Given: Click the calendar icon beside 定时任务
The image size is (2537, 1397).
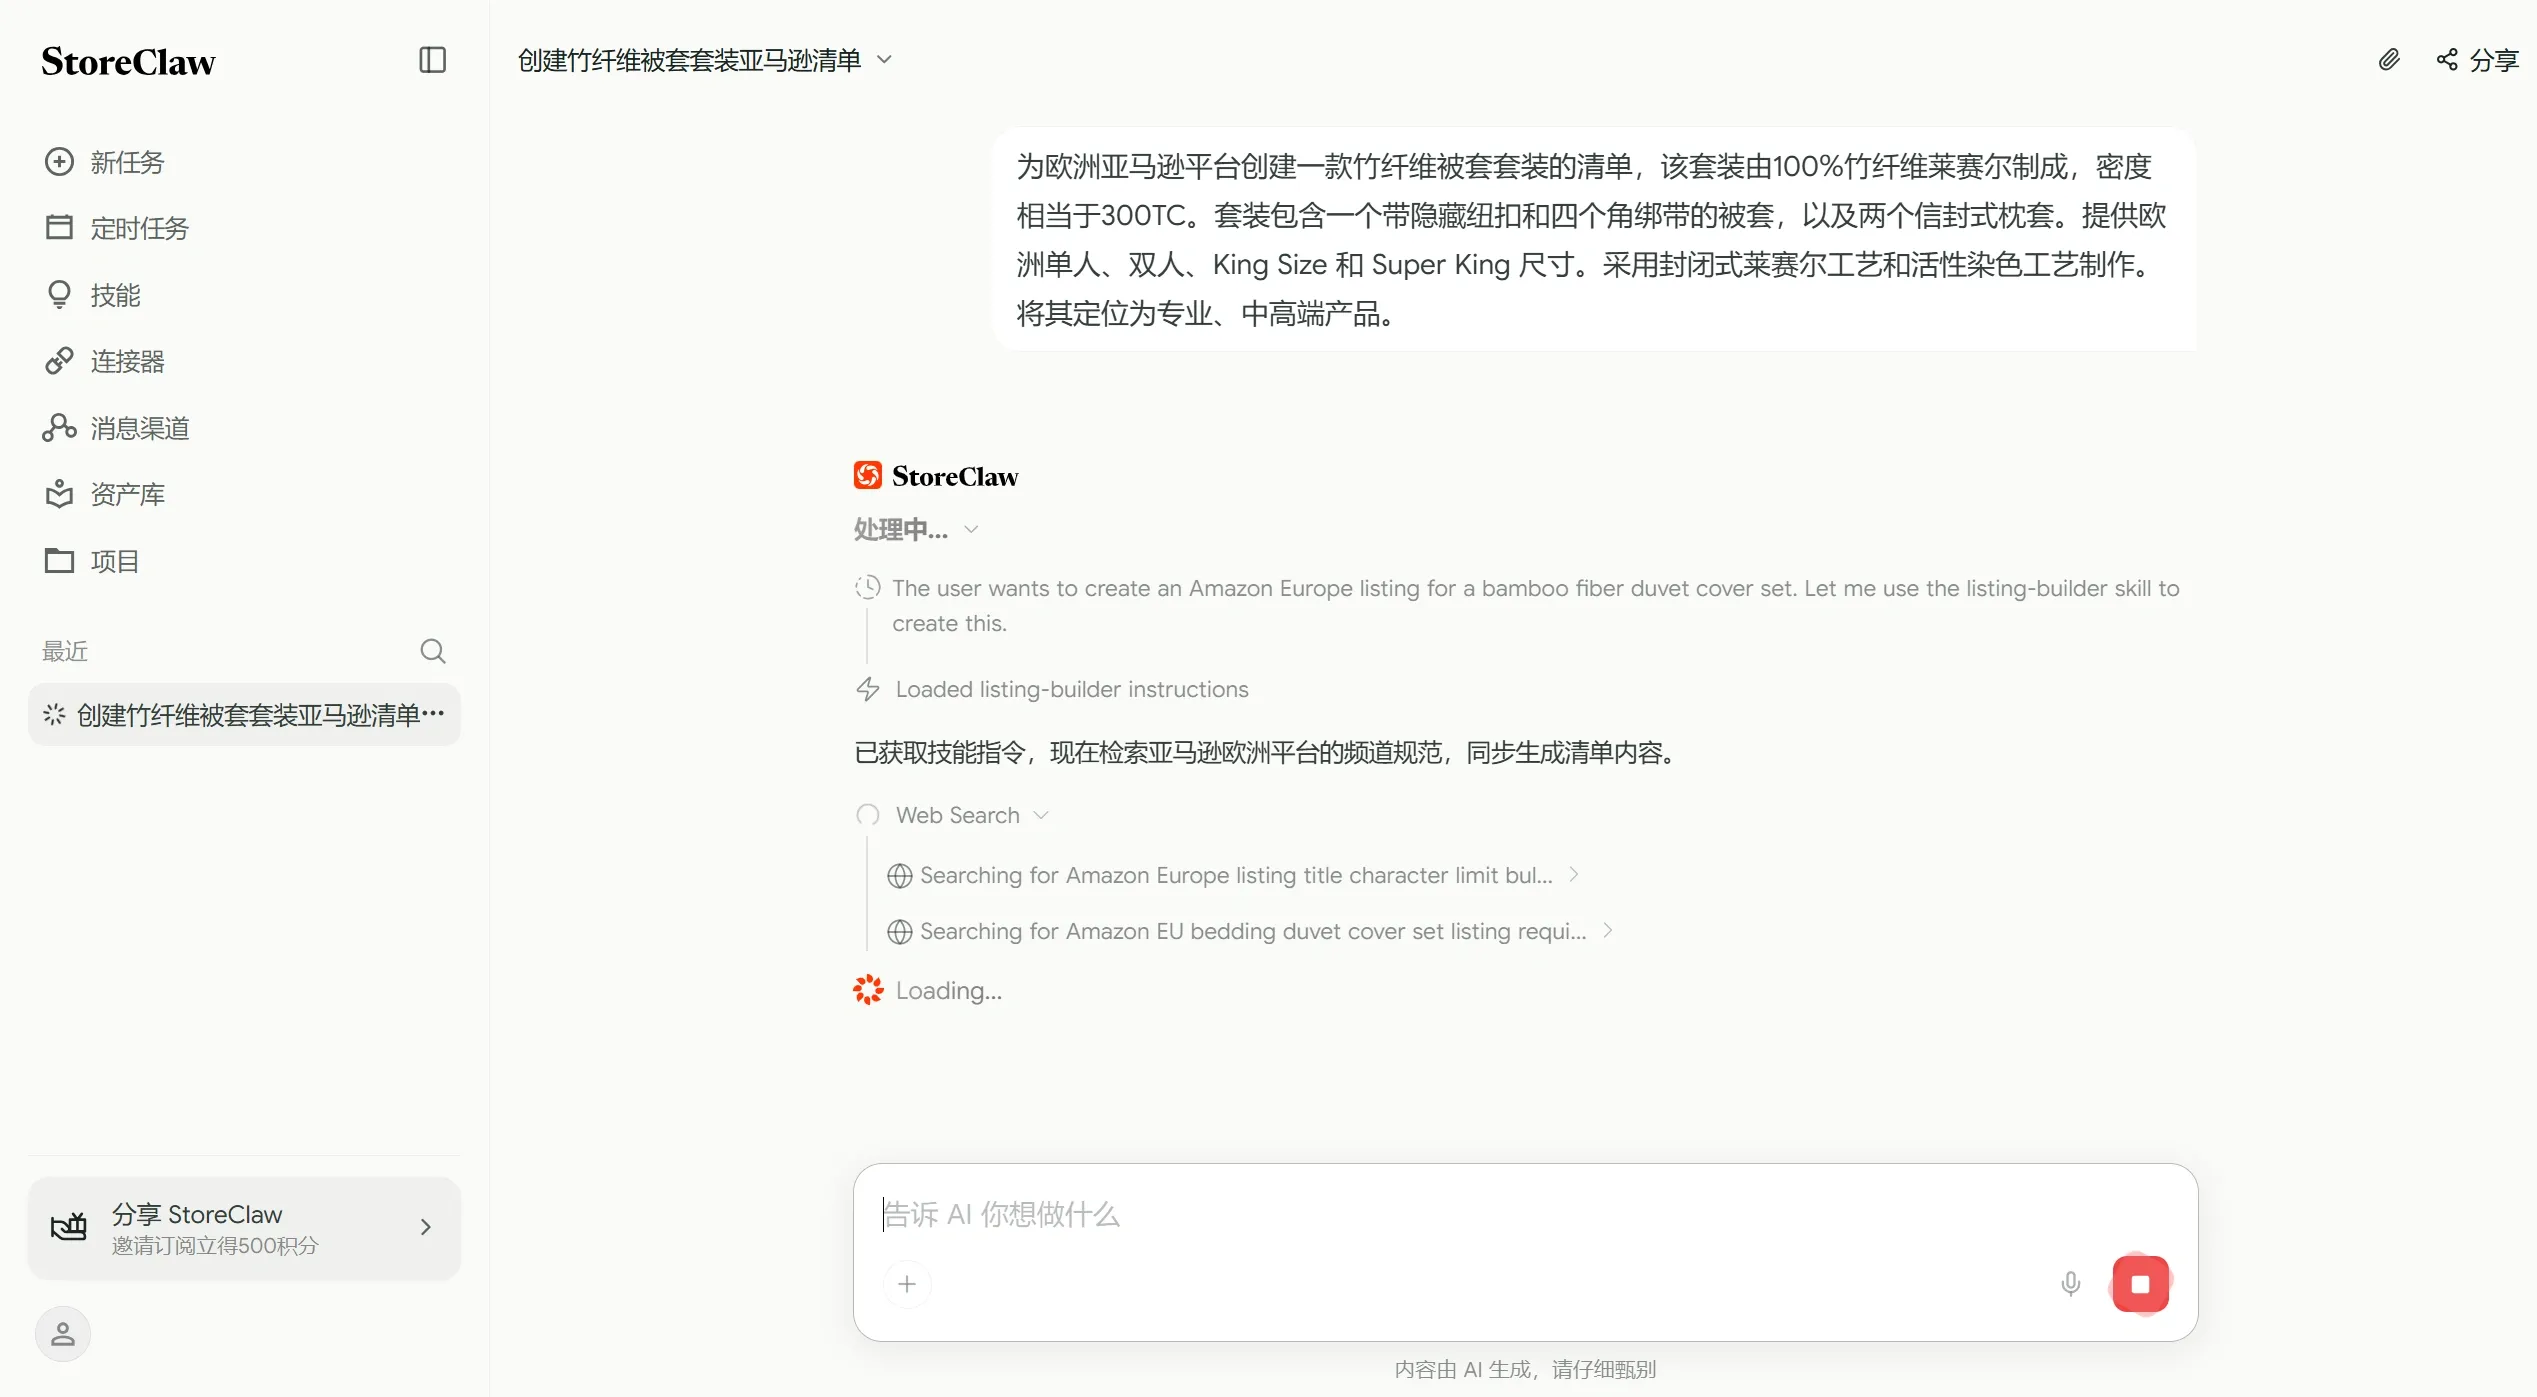Looking at the screenshot, I should tap(59, 227).
